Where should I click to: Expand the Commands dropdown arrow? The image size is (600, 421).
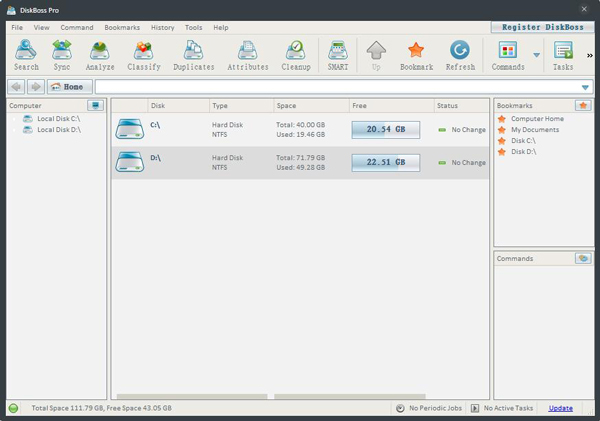536,55
